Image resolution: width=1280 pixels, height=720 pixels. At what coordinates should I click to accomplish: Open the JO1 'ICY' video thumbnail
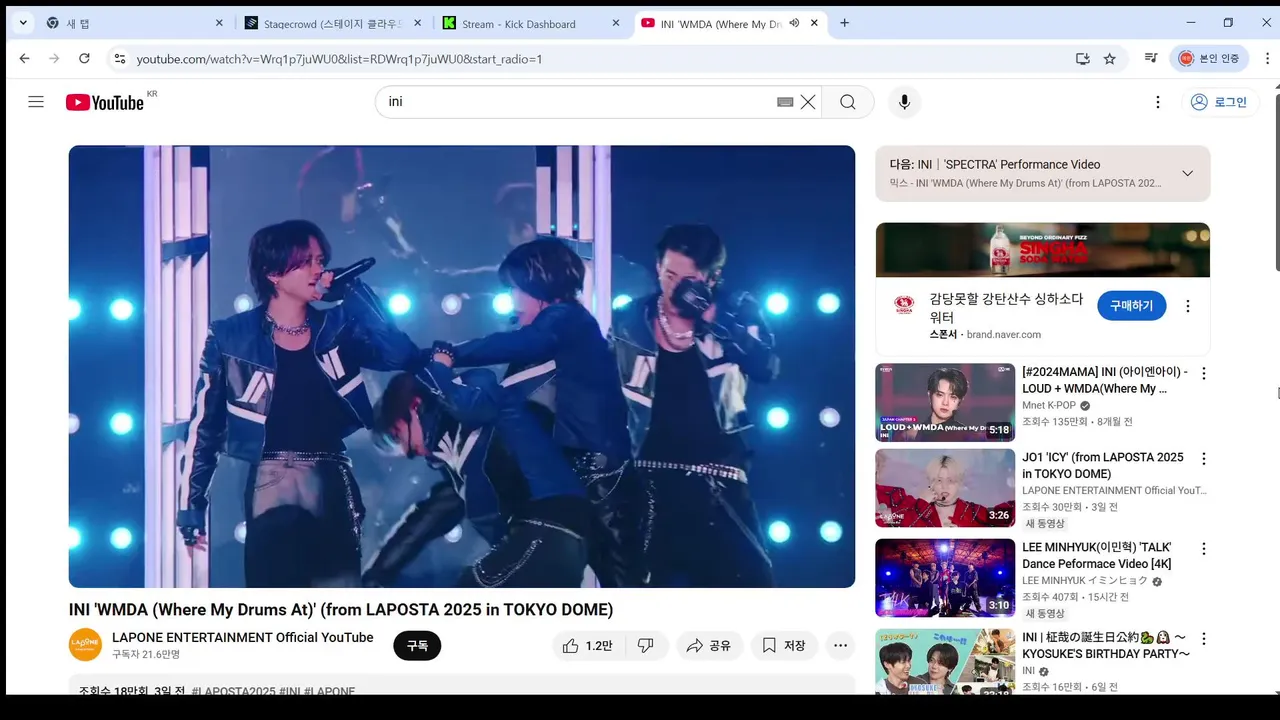tap(945, 488)
